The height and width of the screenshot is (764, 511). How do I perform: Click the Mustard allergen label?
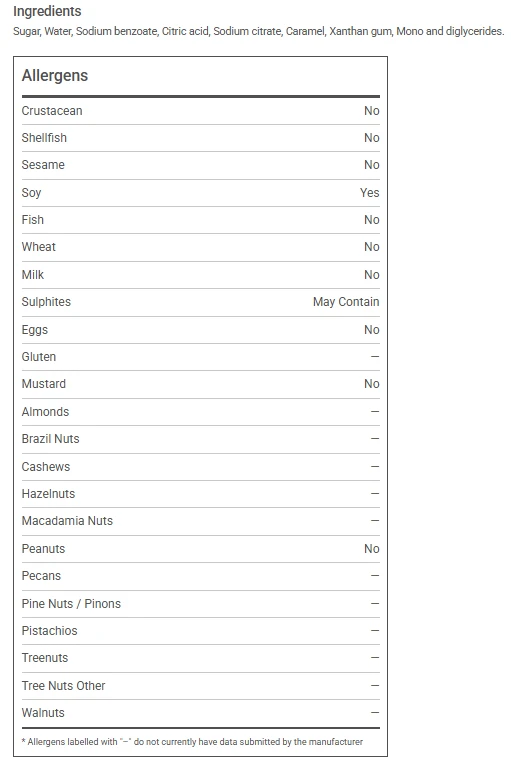43,384
